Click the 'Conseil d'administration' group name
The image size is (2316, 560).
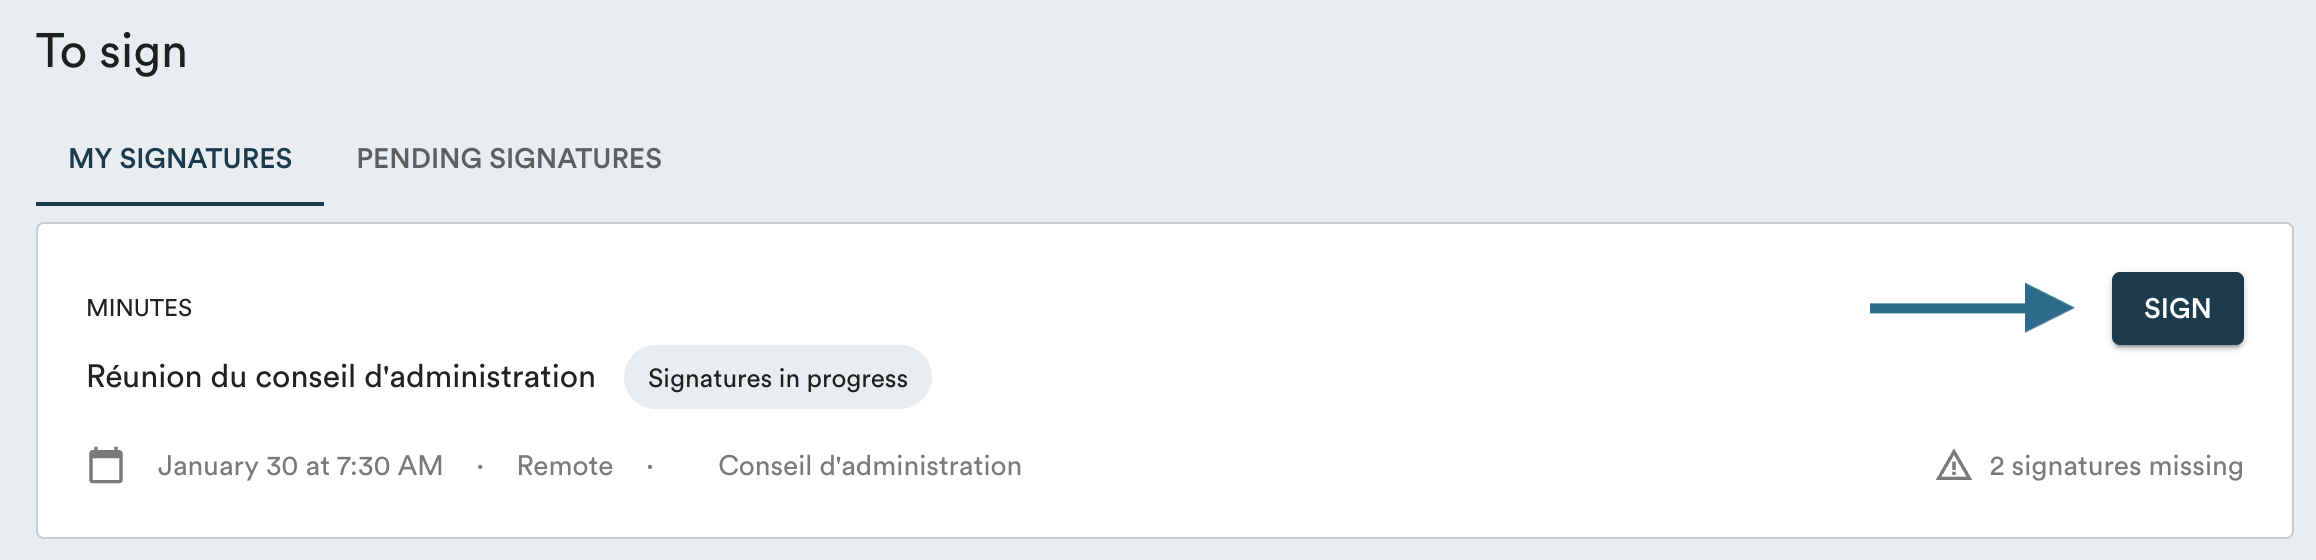[x=869, y=466]
